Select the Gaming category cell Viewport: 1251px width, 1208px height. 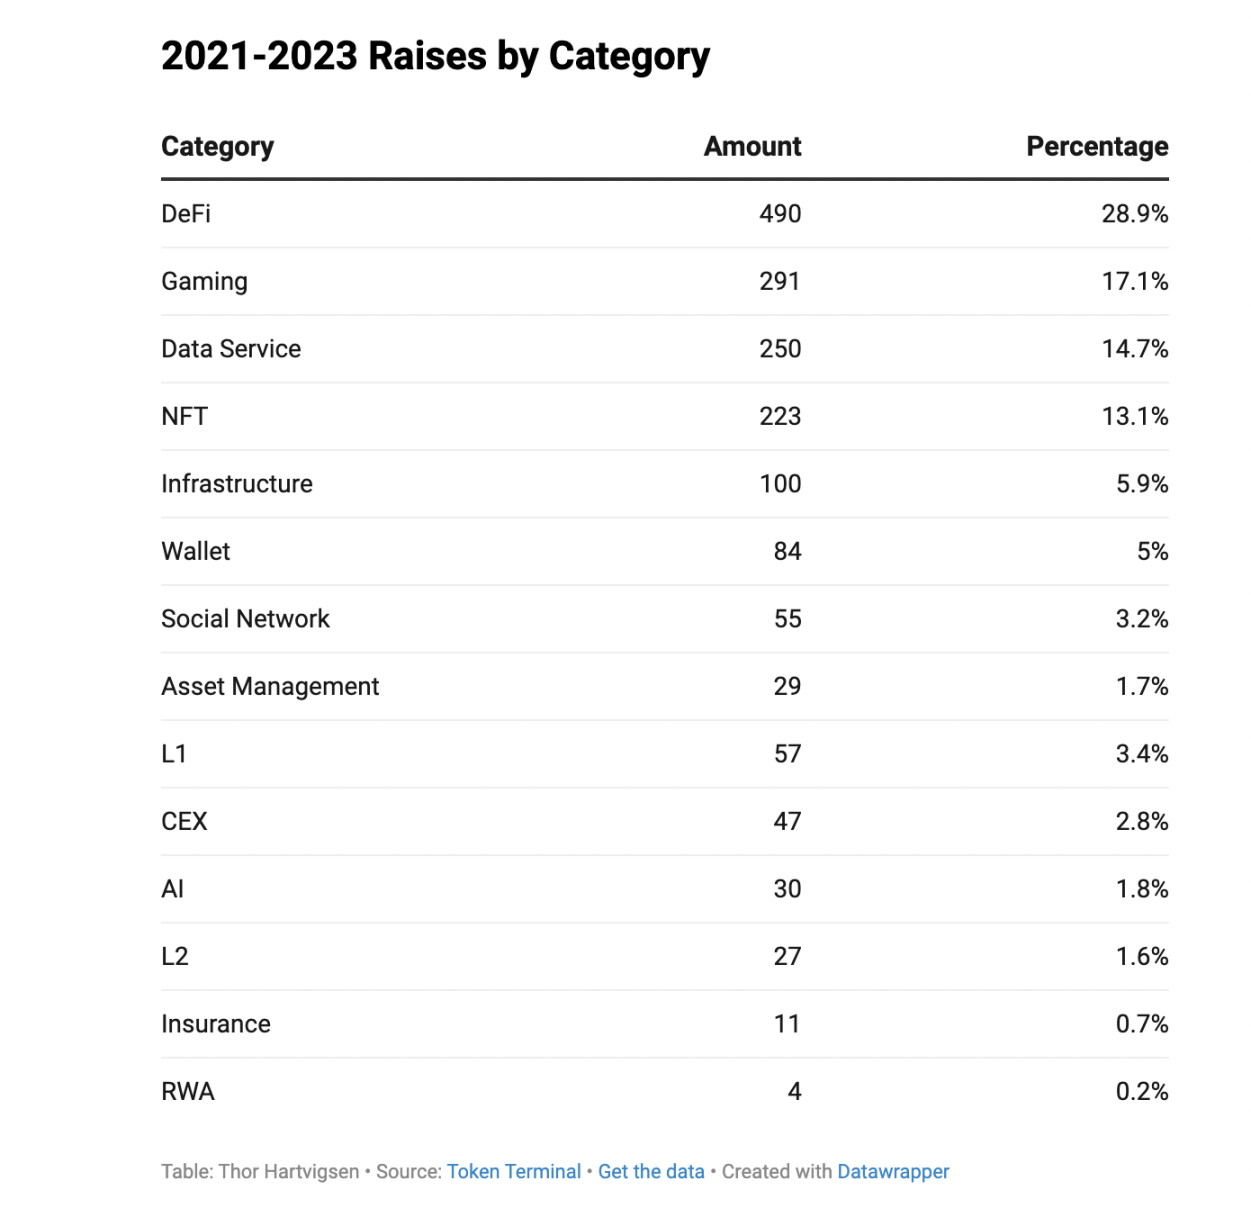pos(204,282)
